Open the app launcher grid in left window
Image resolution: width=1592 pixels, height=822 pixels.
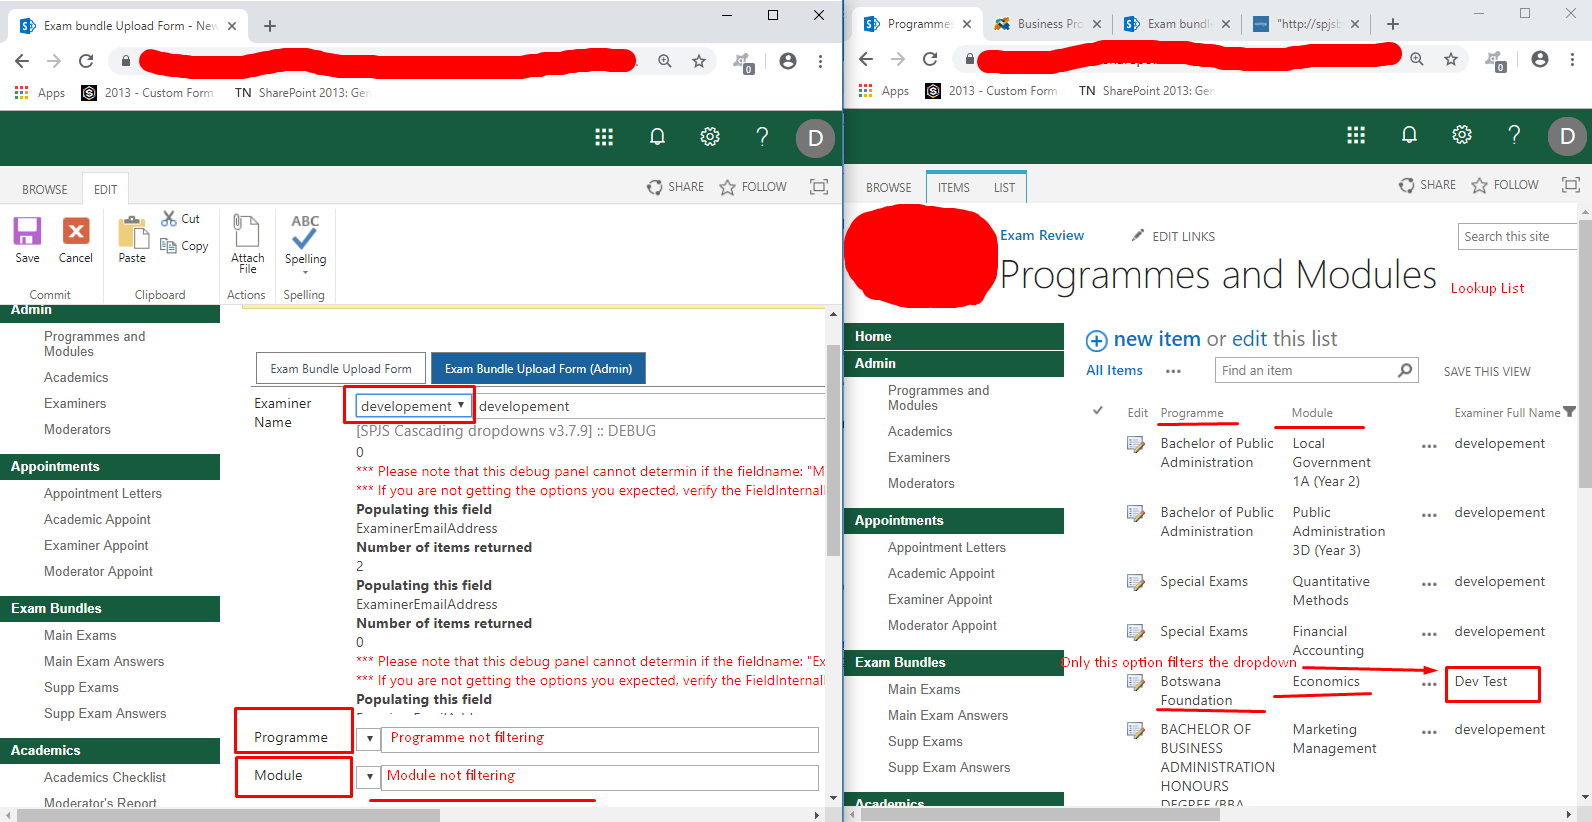coord(604,137)
